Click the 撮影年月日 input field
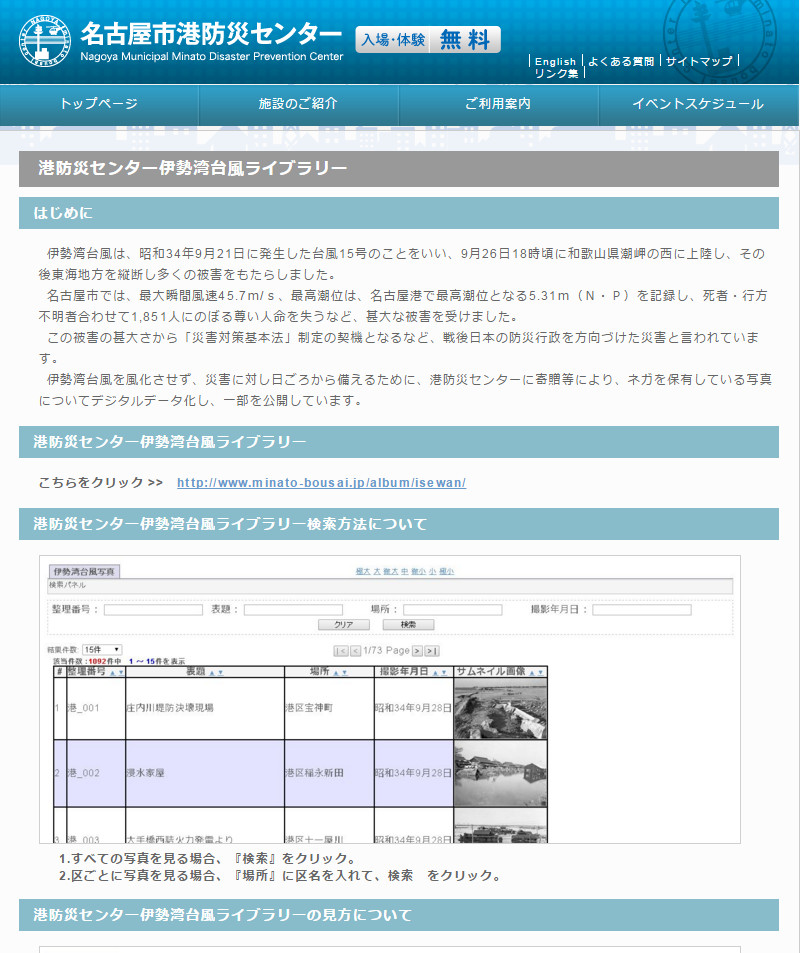 click(x=642, y=610)
